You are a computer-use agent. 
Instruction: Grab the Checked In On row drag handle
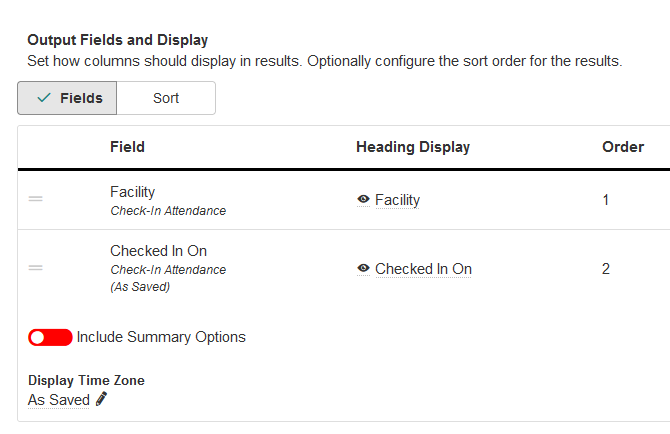tap(35, 268)
